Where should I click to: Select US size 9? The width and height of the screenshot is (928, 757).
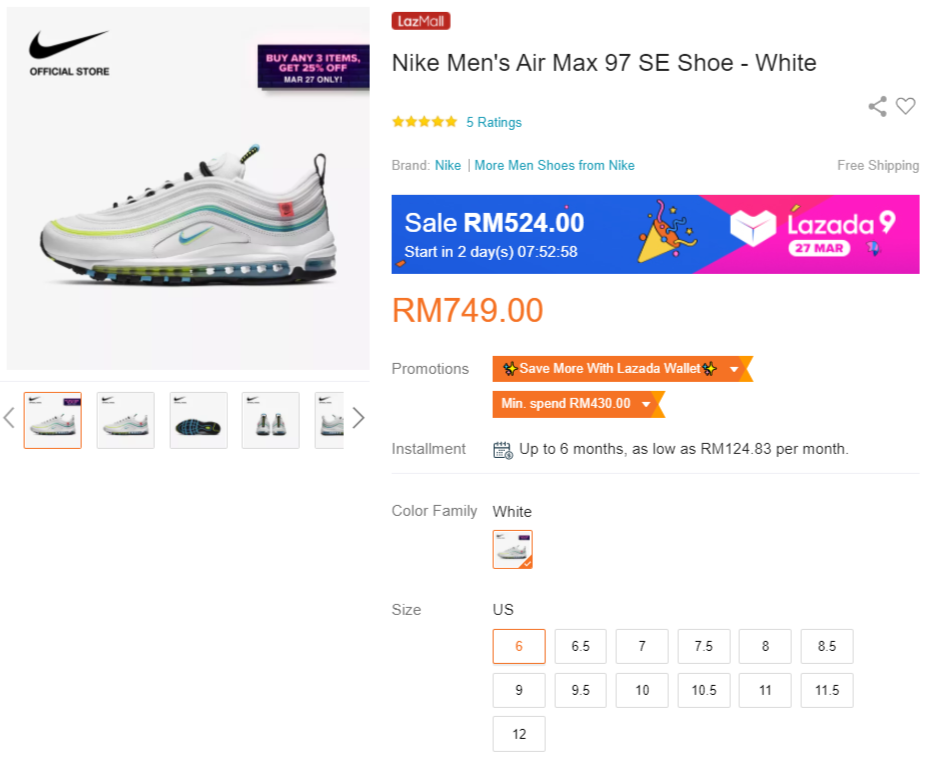click(x=519, y=690)
